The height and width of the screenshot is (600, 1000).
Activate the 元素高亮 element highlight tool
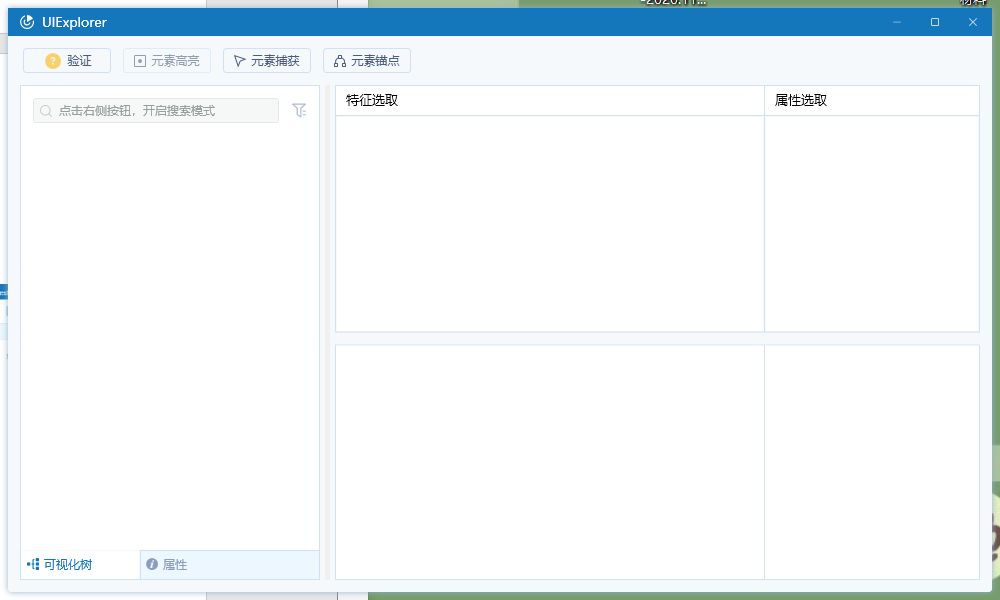(x=166, y=60)
